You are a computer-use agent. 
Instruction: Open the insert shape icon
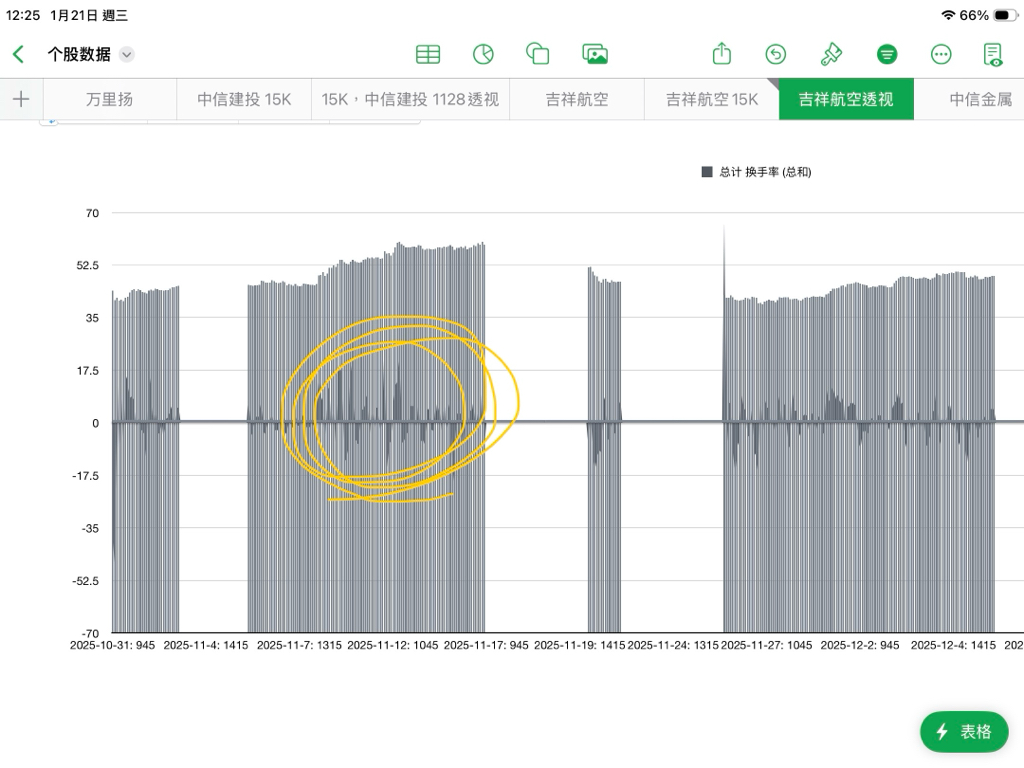[x=538, y=54]
